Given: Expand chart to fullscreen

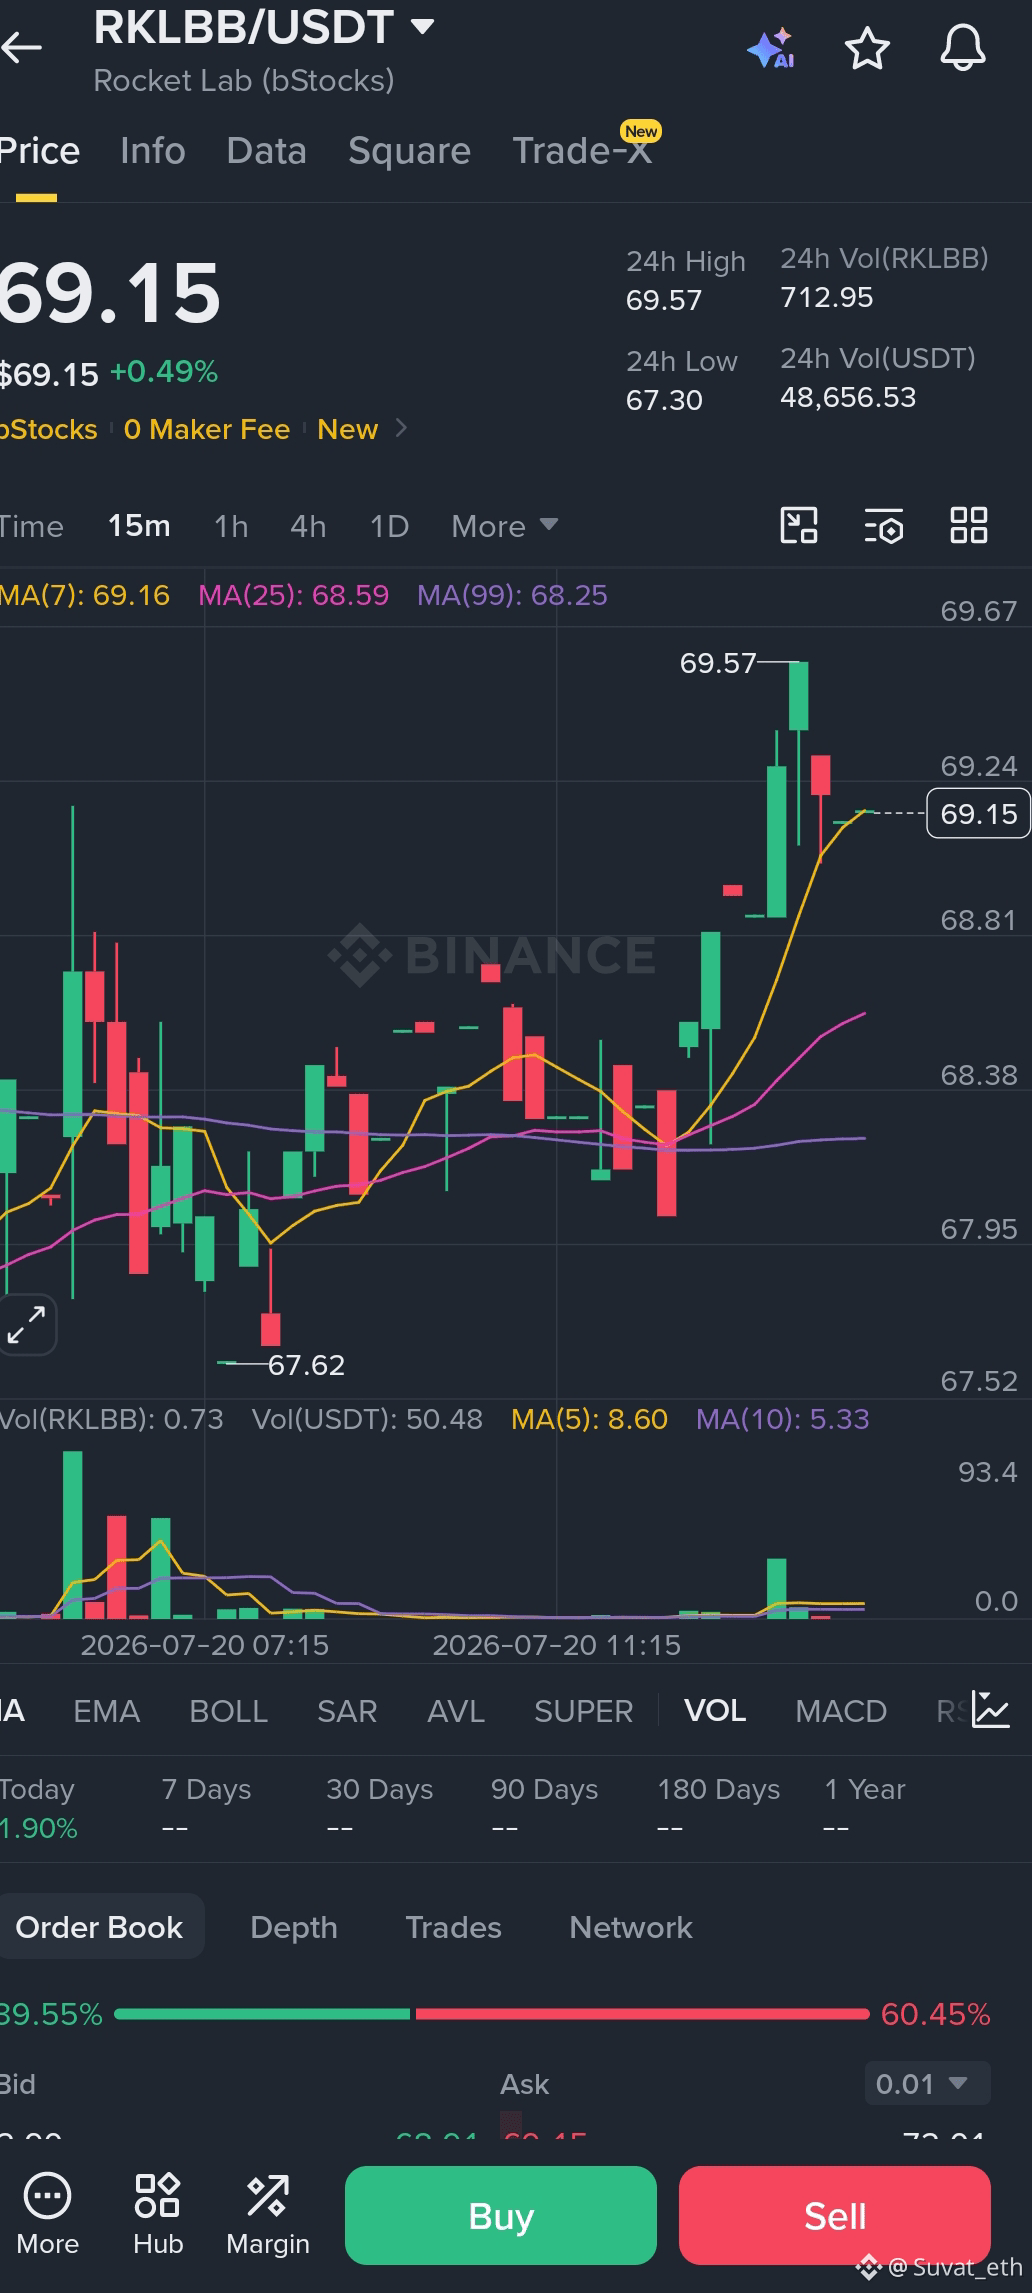Looking at the screenshot, I should pos(27,1325).
